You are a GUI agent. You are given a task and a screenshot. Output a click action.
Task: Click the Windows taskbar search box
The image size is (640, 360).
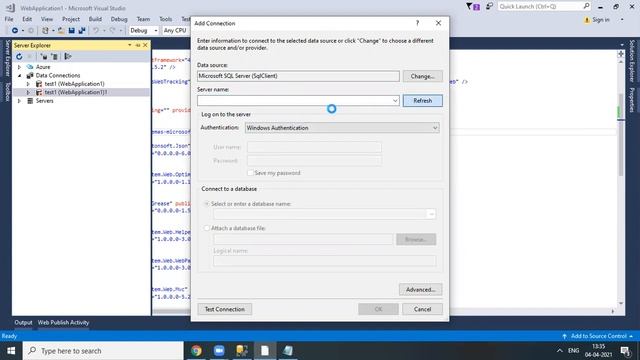click(103, 351)
